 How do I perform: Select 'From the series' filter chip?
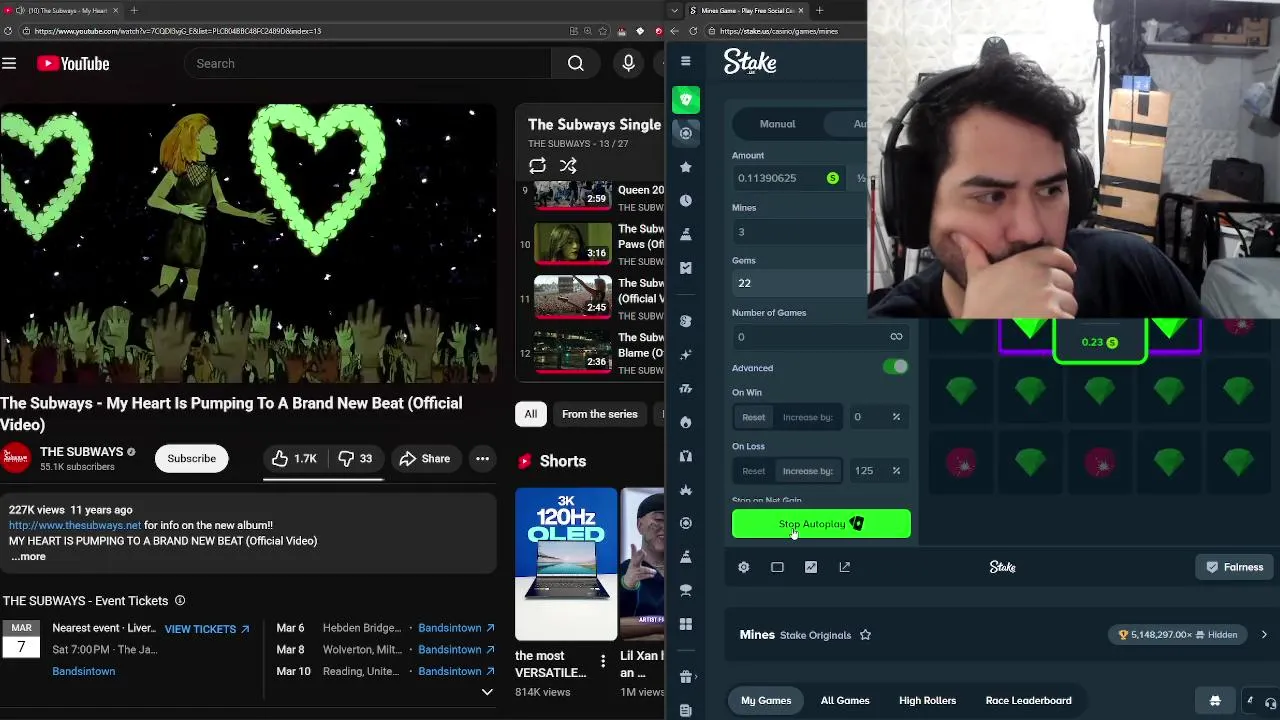click(x=600, y=414)
